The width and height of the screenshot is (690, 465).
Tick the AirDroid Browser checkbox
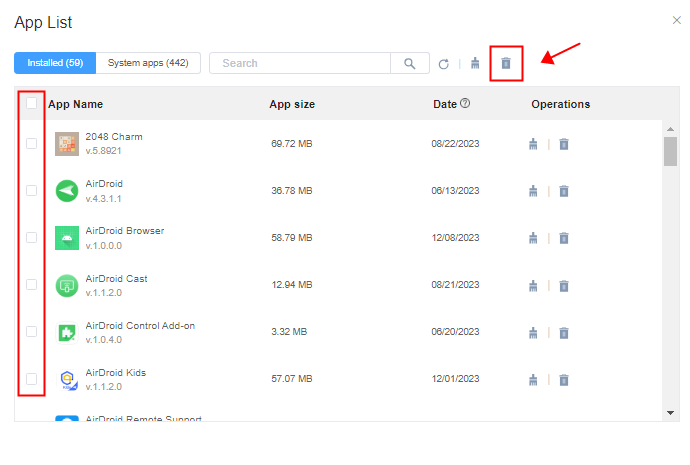point(31,238)
